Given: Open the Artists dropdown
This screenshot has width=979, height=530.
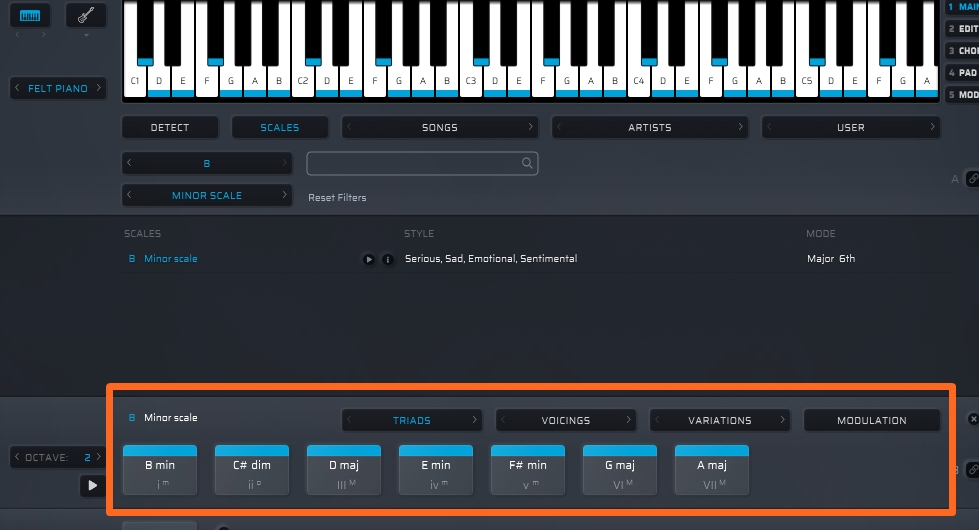Looking at the screenshot, I should point(649,127).
